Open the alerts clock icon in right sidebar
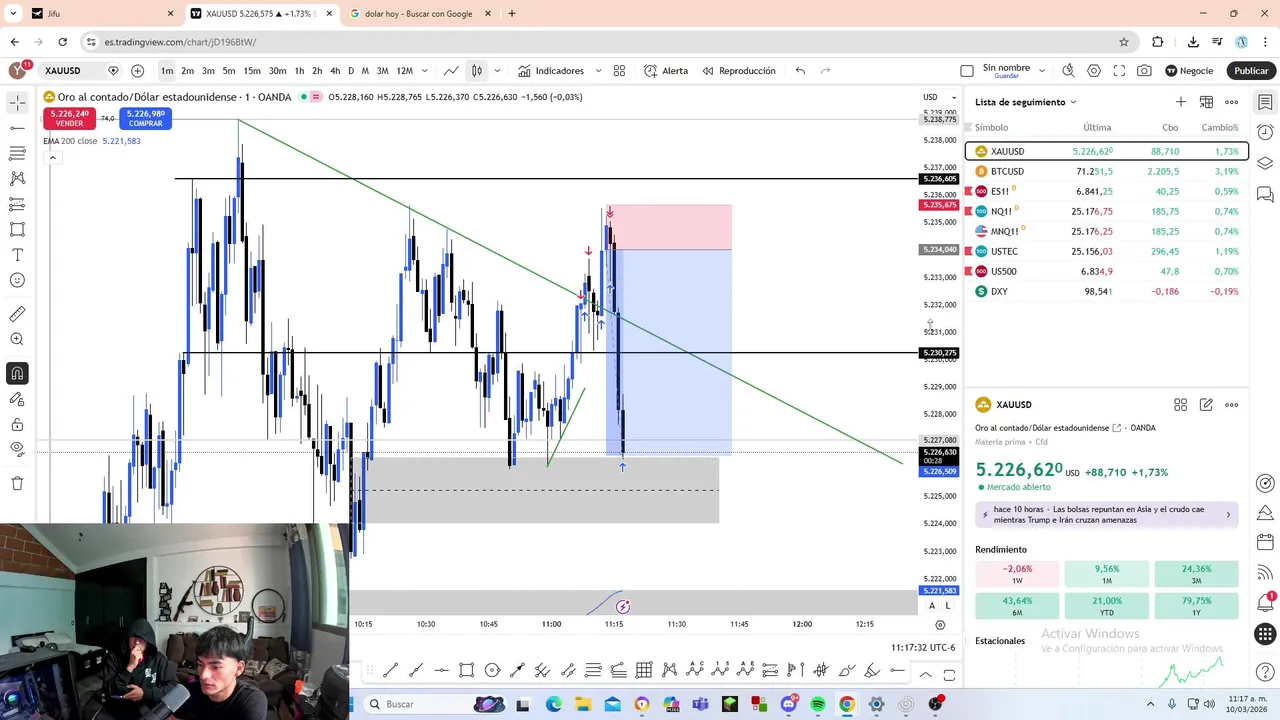This screenshot has height=720, width=1280. click(1265, 132)
